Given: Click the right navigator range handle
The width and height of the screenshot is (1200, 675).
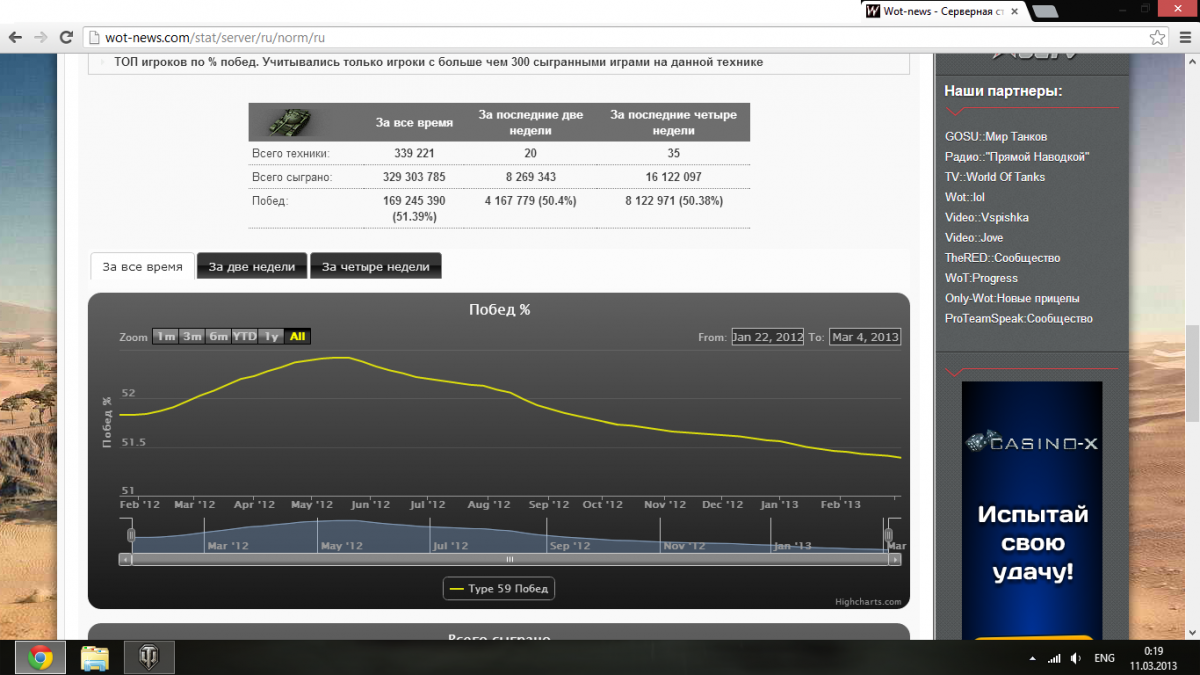Looking at the screenshot, I should tap(888, 536).
